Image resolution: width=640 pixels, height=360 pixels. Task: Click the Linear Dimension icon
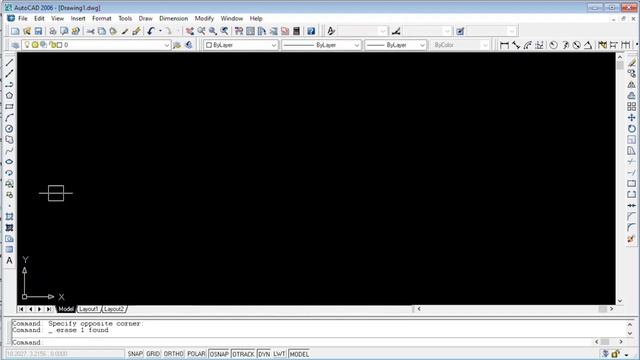click(504, 45)
